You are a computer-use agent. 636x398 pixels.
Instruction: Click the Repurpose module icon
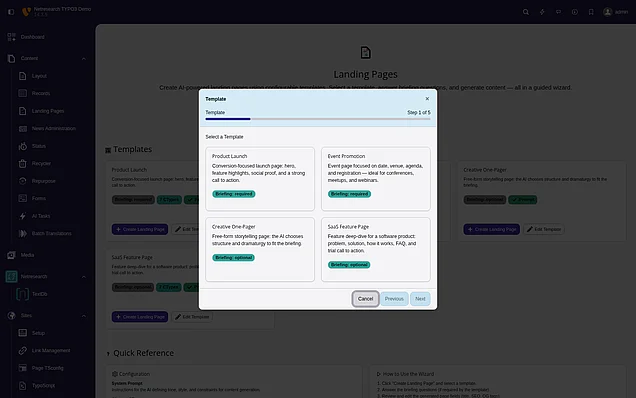(x=23, y=181)
